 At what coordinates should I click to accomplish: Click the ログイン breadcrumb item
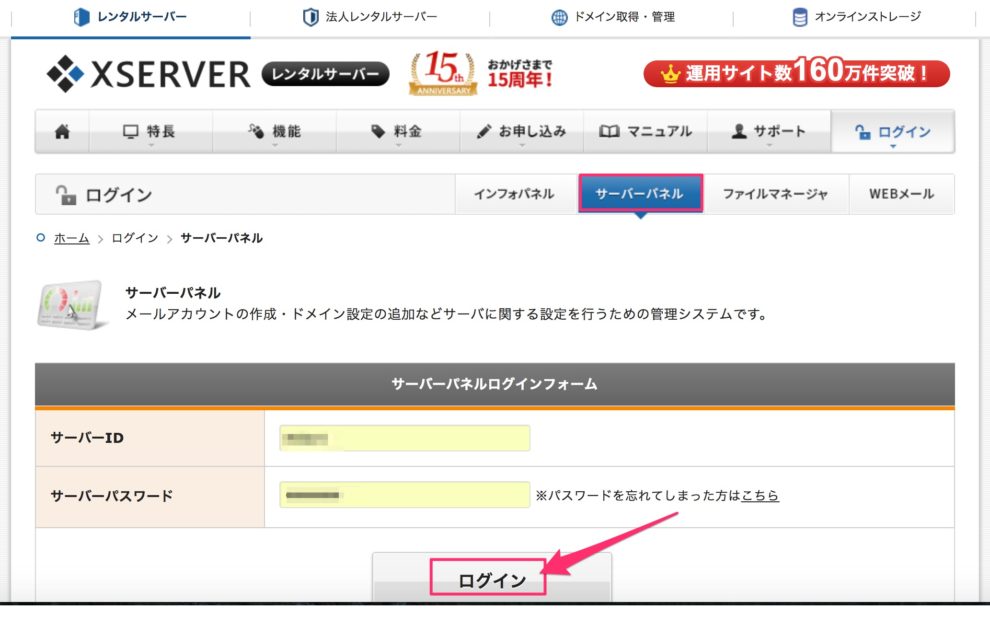[134, 238]
